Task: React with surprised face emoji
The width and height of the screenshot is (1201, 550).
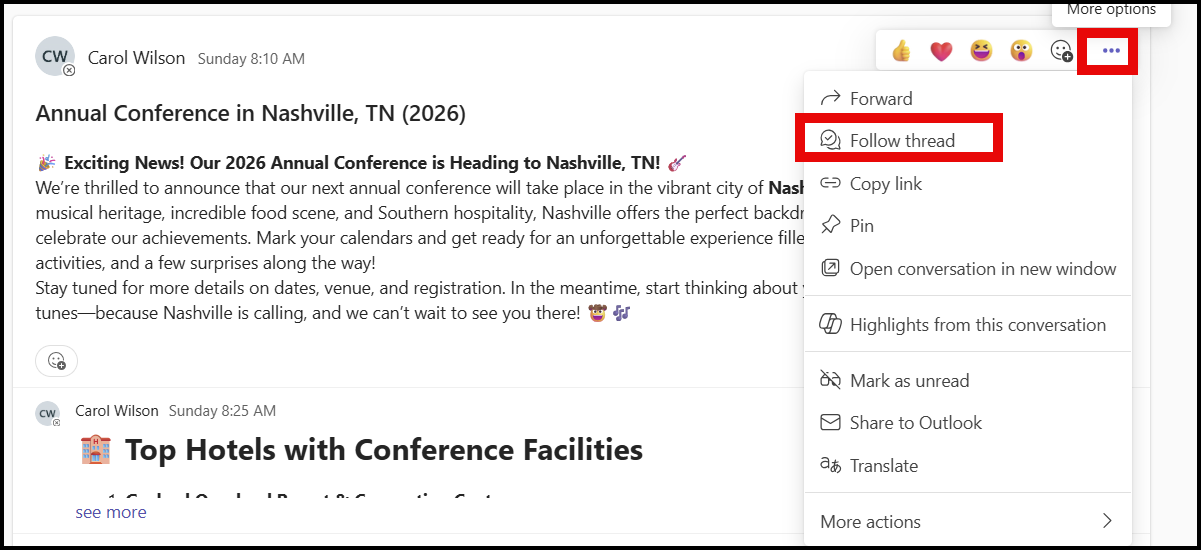Action: (x=1021, y=51)
